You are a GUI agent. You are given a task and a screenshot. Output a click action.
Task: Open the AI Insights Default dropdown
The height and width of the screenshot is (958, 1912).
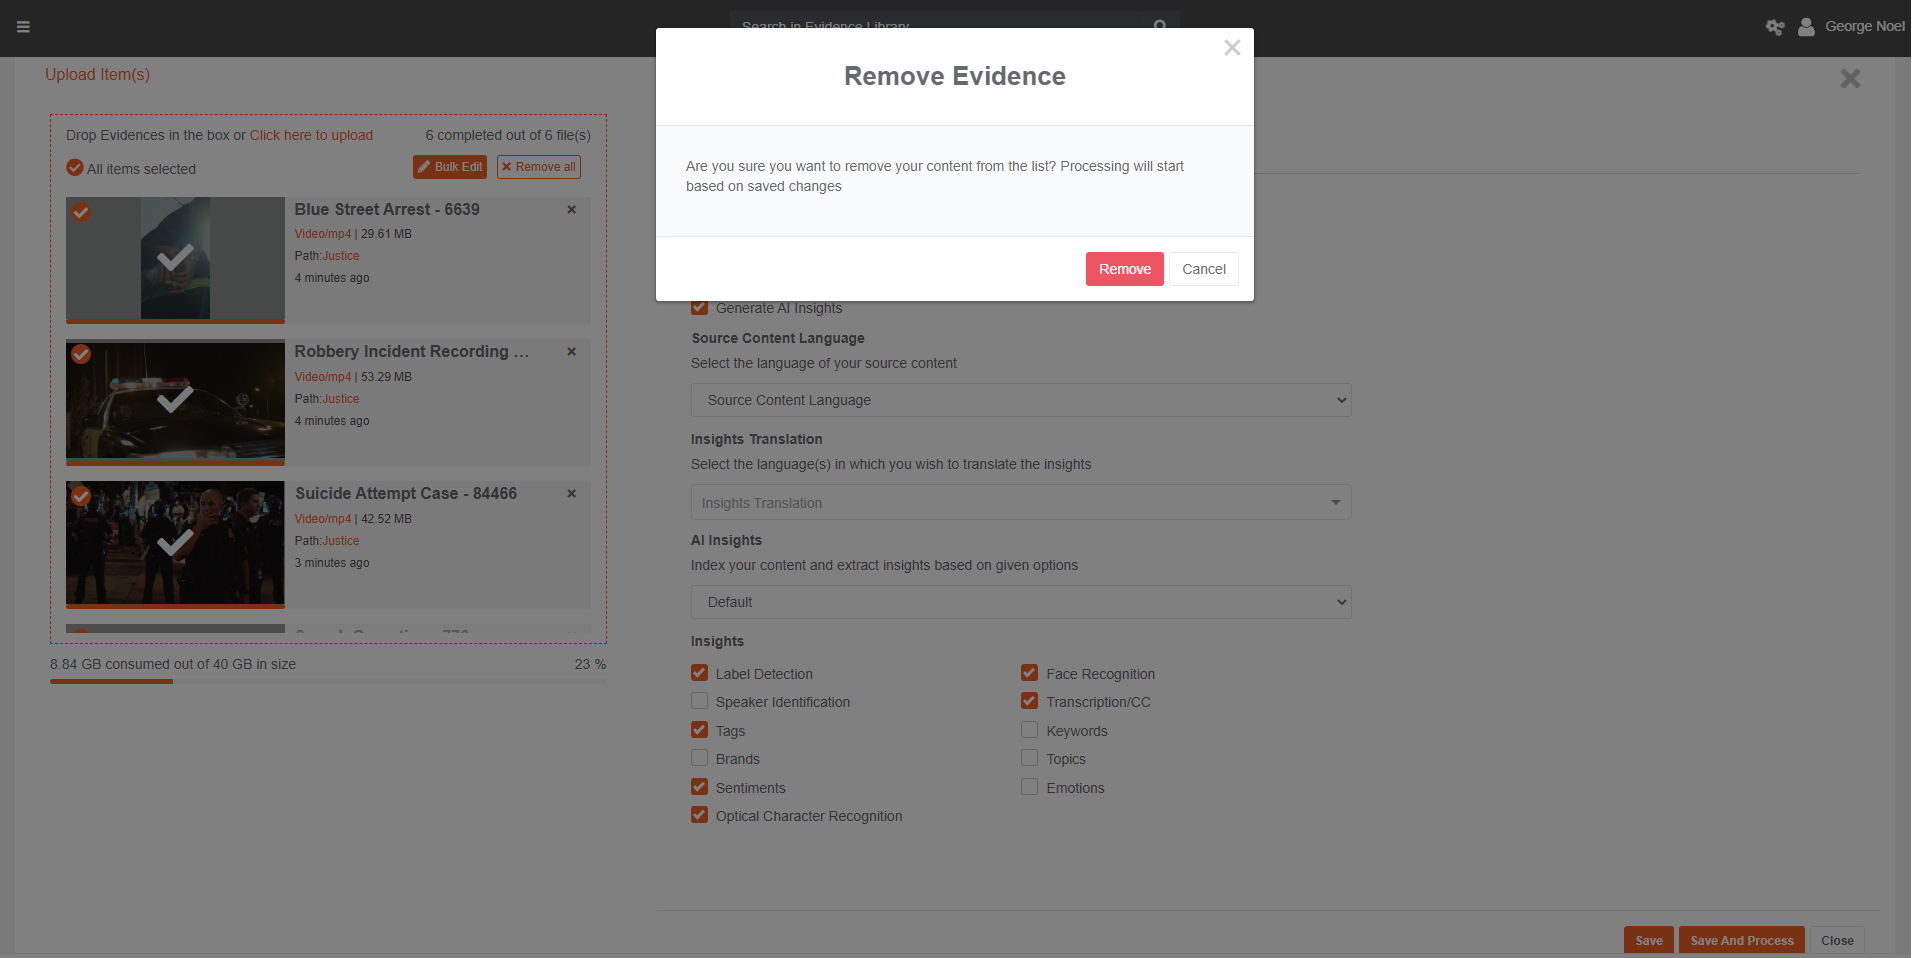[x=1020, y=602]
